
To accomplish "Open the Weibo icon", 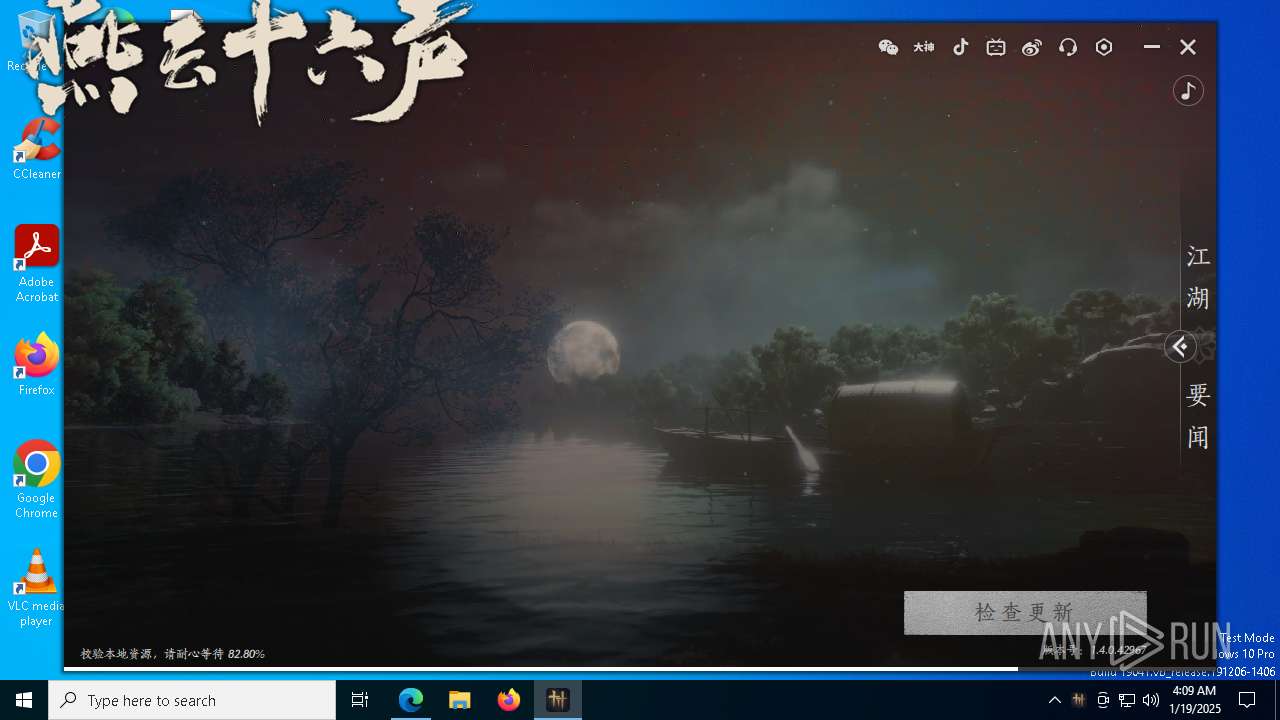I will tap(1032, 47).
